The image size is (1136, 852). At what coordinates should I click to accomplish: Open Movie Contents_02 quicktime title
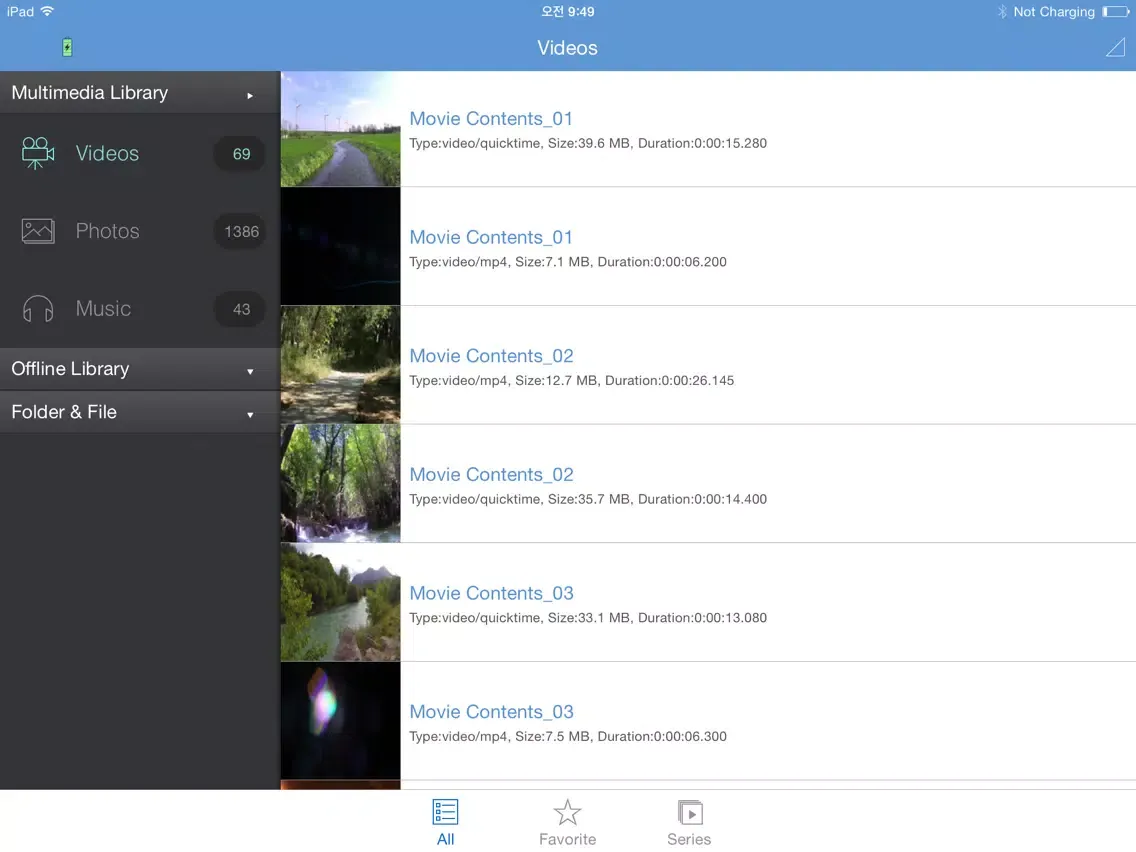coord(491,475)
